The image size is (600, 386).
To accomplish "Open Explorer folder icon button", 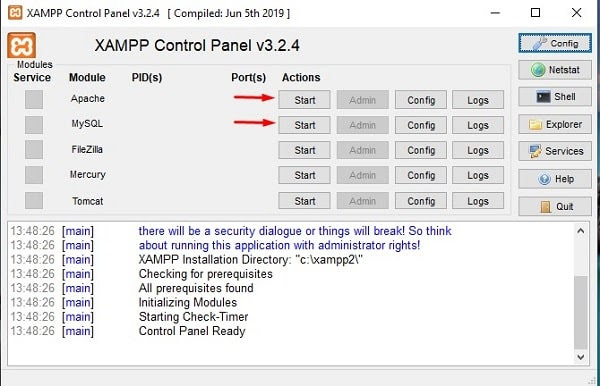I will [555, 124].
